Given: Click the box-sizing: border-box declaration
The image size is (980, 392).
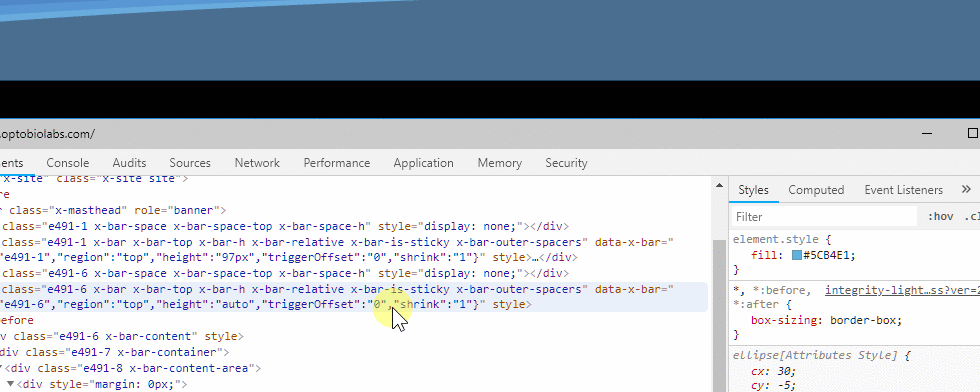Looking at the screenshot, I should tap(827, 320).
